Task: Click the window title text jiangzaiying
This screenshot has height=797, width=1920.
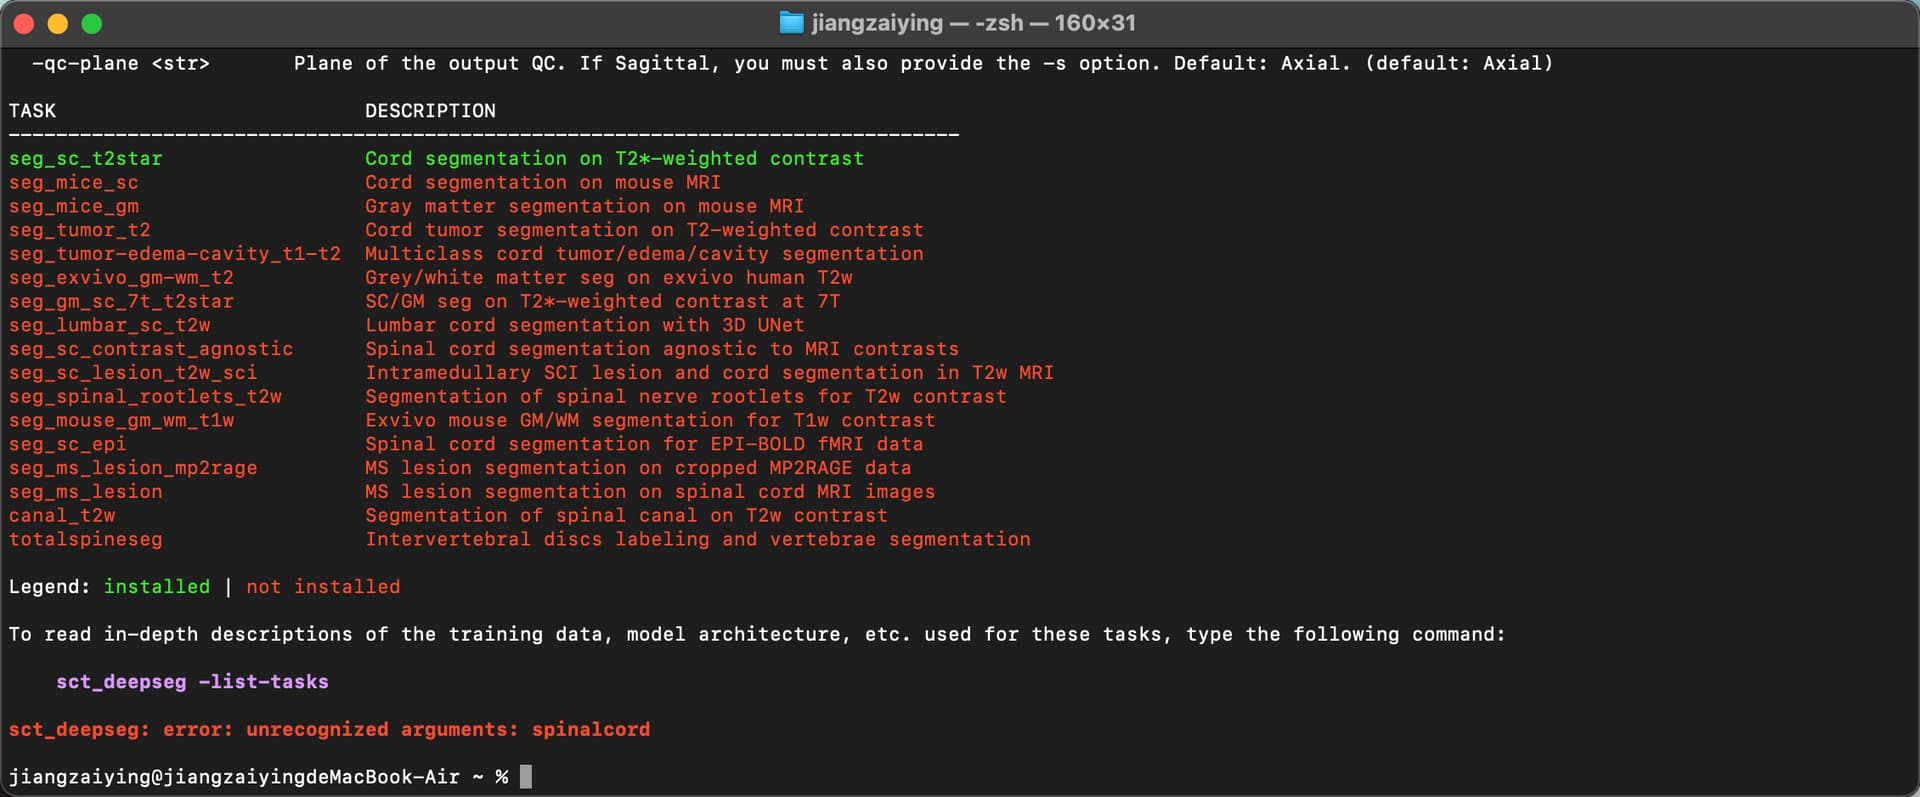Action: (877, 23)
